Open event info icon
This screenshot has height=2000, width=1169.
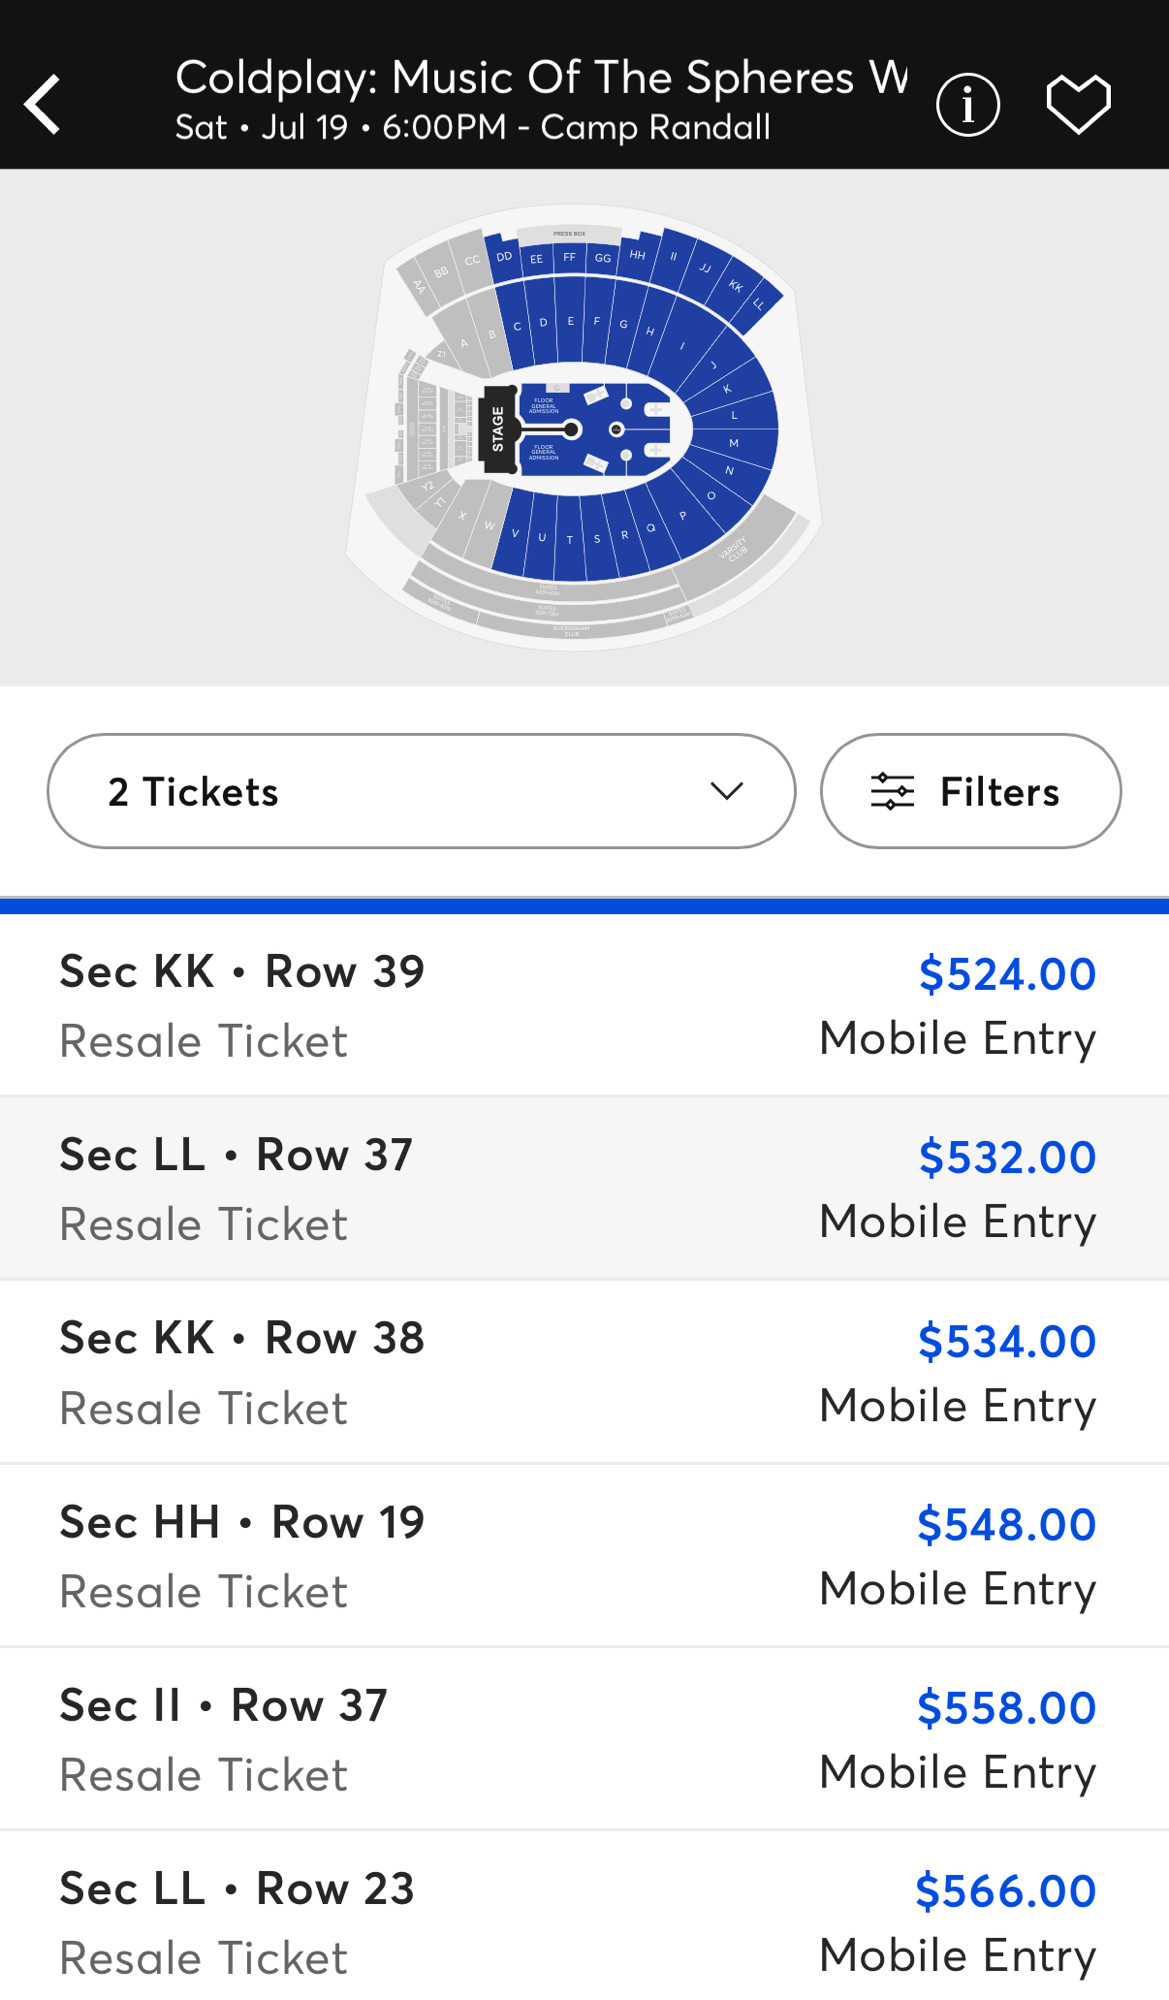[967, 104]
